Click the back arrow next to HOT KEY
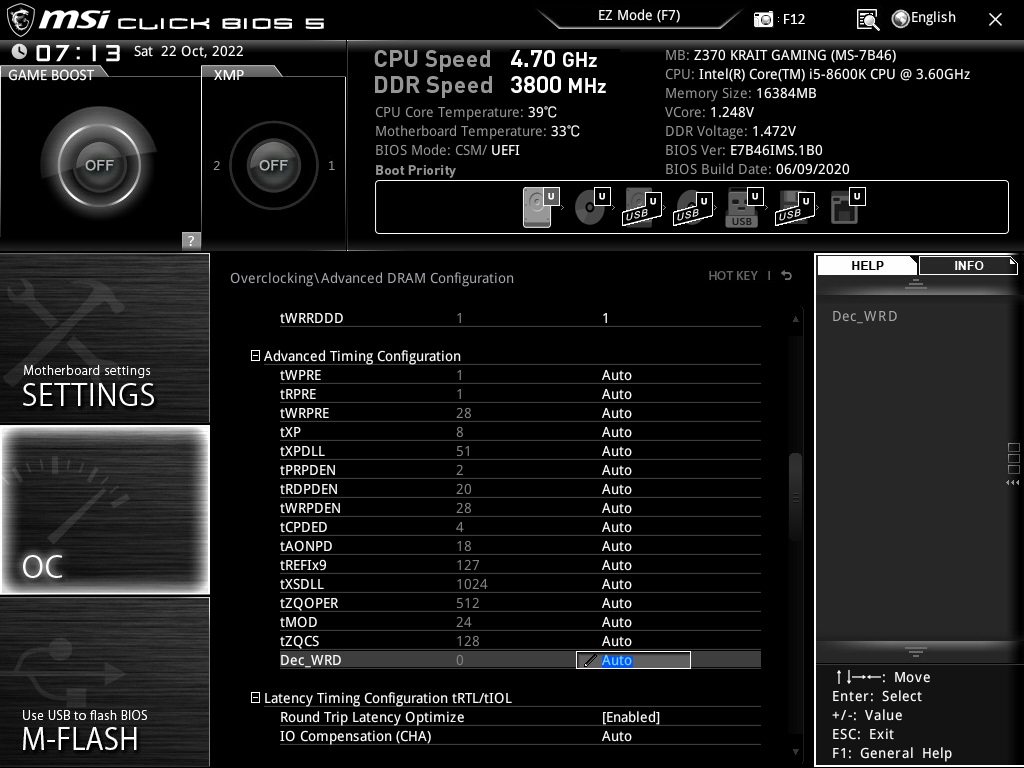 coord(787,276)
